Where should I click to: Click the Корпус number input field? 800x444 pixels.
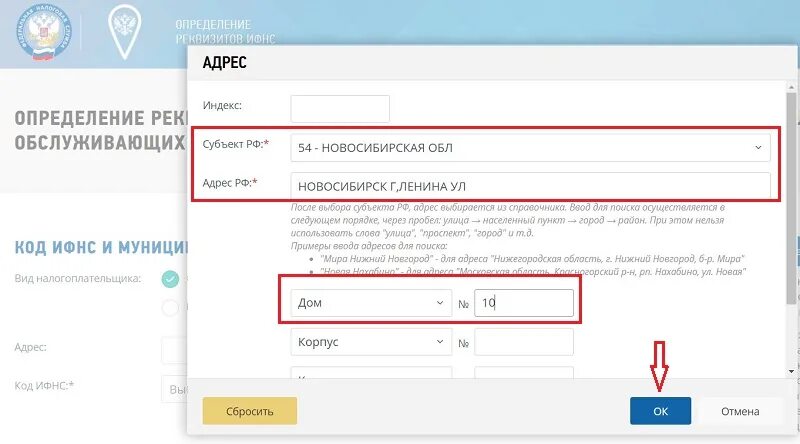pyautogui.click(x=523, y=342)
